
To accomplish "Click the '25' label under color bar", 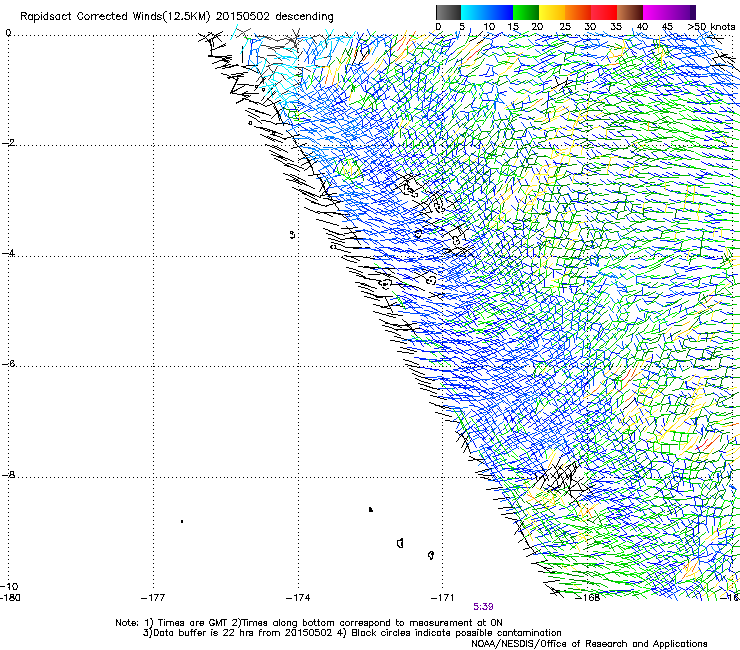I will pyautogui.click(x=565, y=26).
